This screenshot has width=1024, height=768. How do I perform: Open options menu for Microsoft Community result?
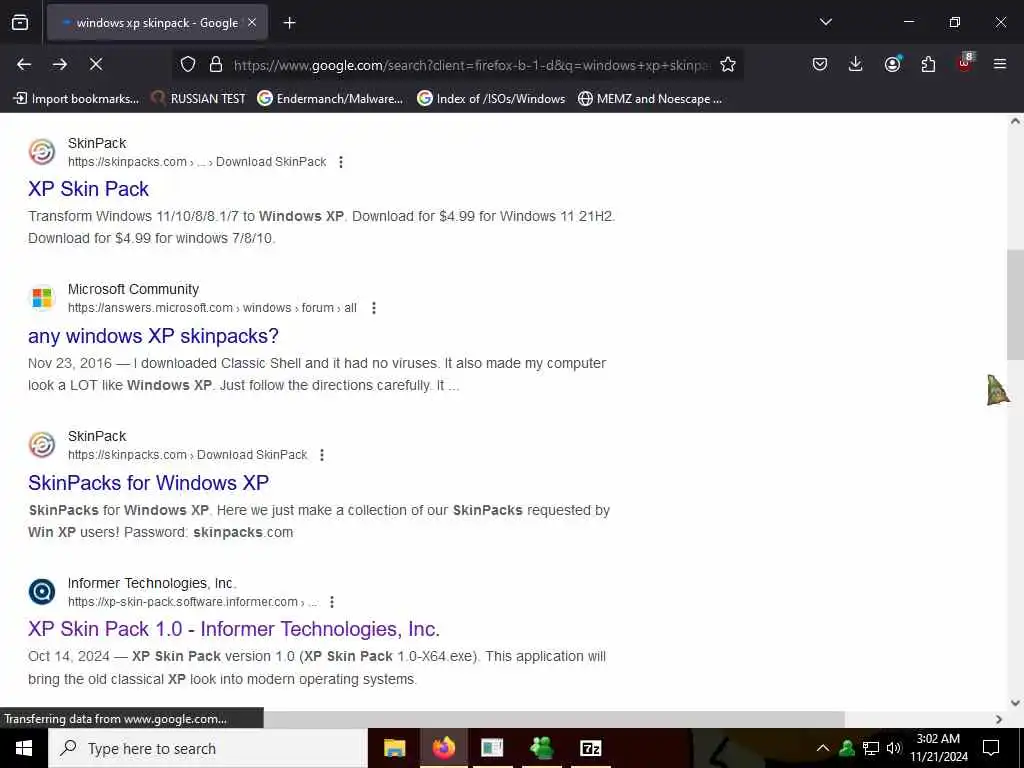point(374,308)
